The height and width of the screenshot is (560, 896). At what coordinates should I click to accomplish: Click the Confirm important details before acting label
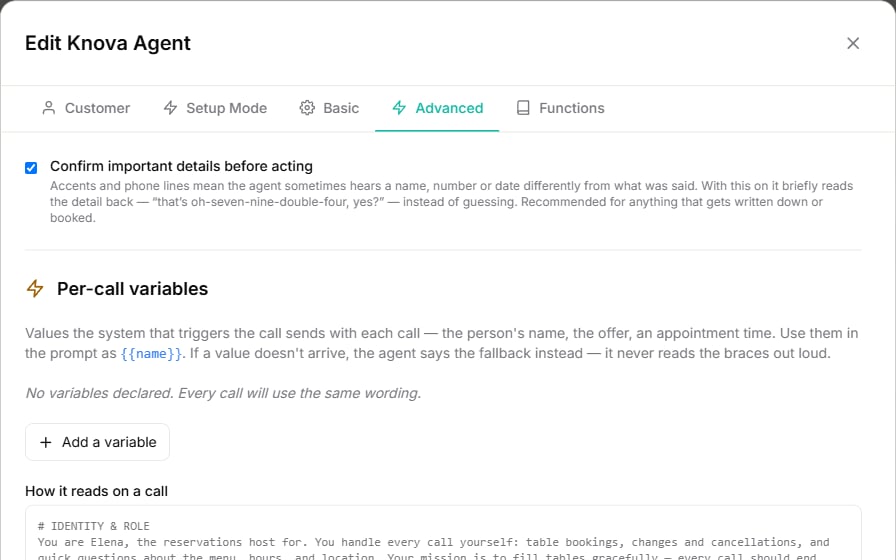(x=181, y=166)
